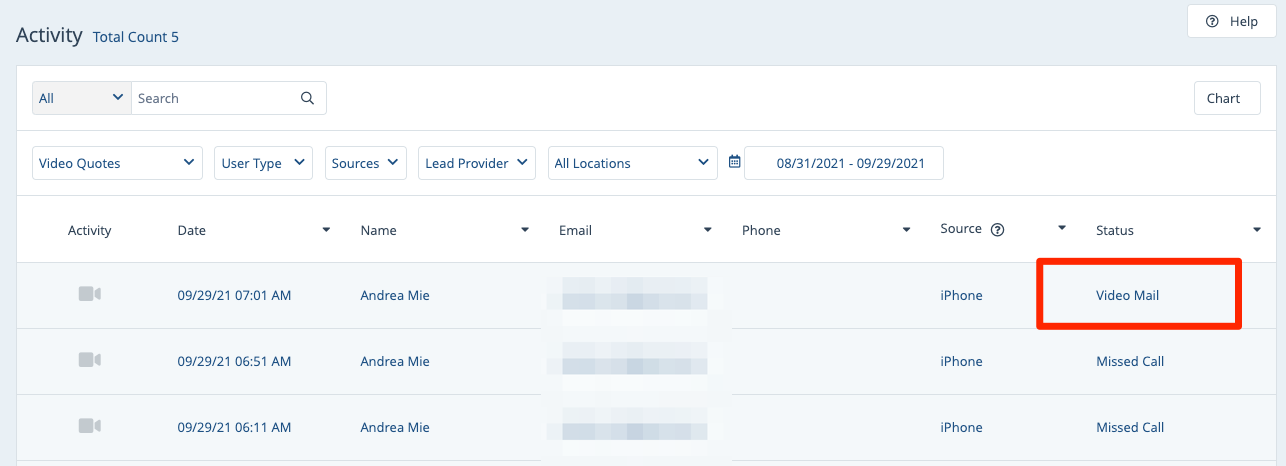The image size is (1286, 466).
Task: Open Andrea Mie's Video Mail entry name
Action: point(395,295)
